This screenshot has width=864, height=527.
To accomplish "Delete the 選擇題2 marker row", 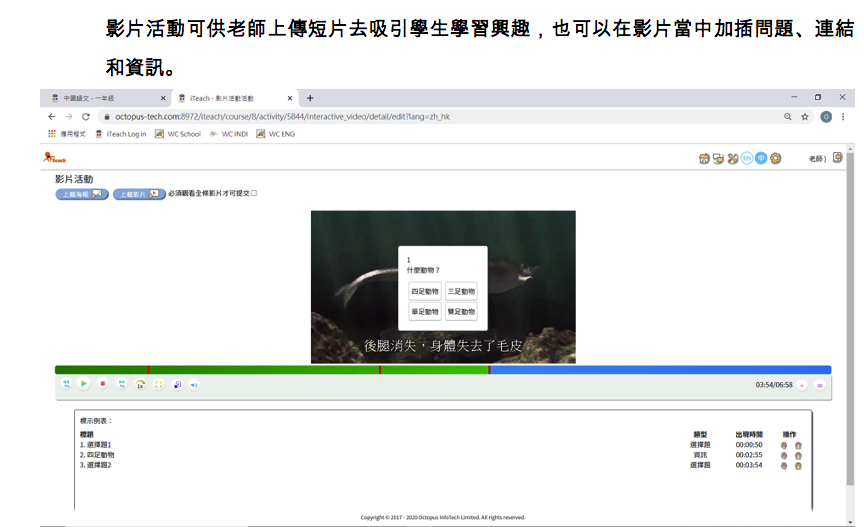I will [x=798, y=466].
